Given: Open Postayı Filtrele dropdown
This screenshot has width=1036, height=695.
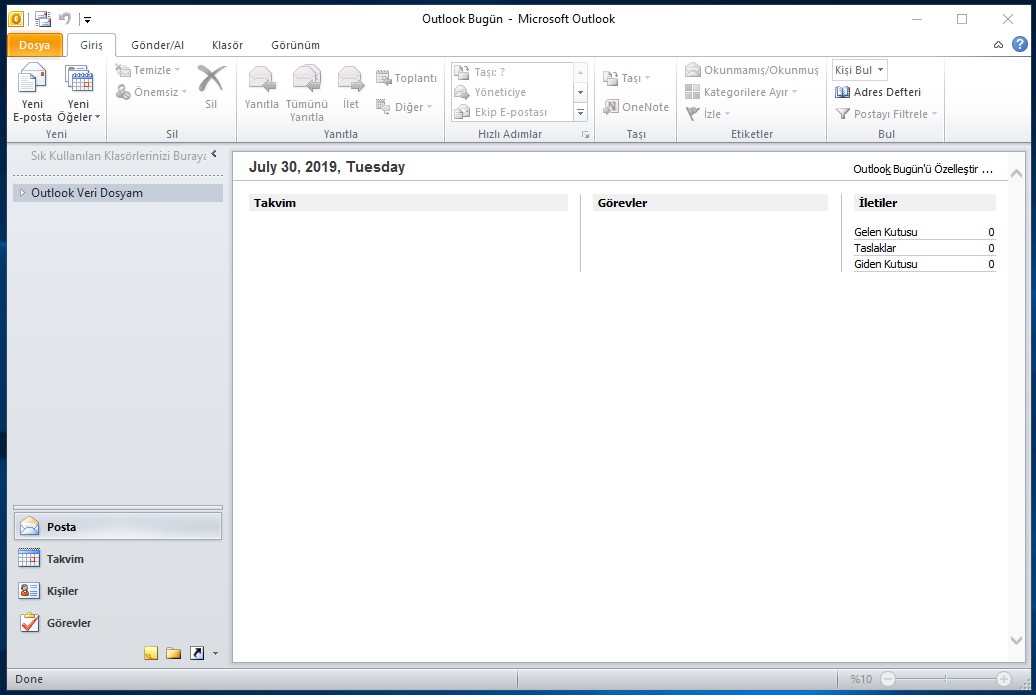Looking at the screenshot, I should pyautogui.click(x=886, y=114).
